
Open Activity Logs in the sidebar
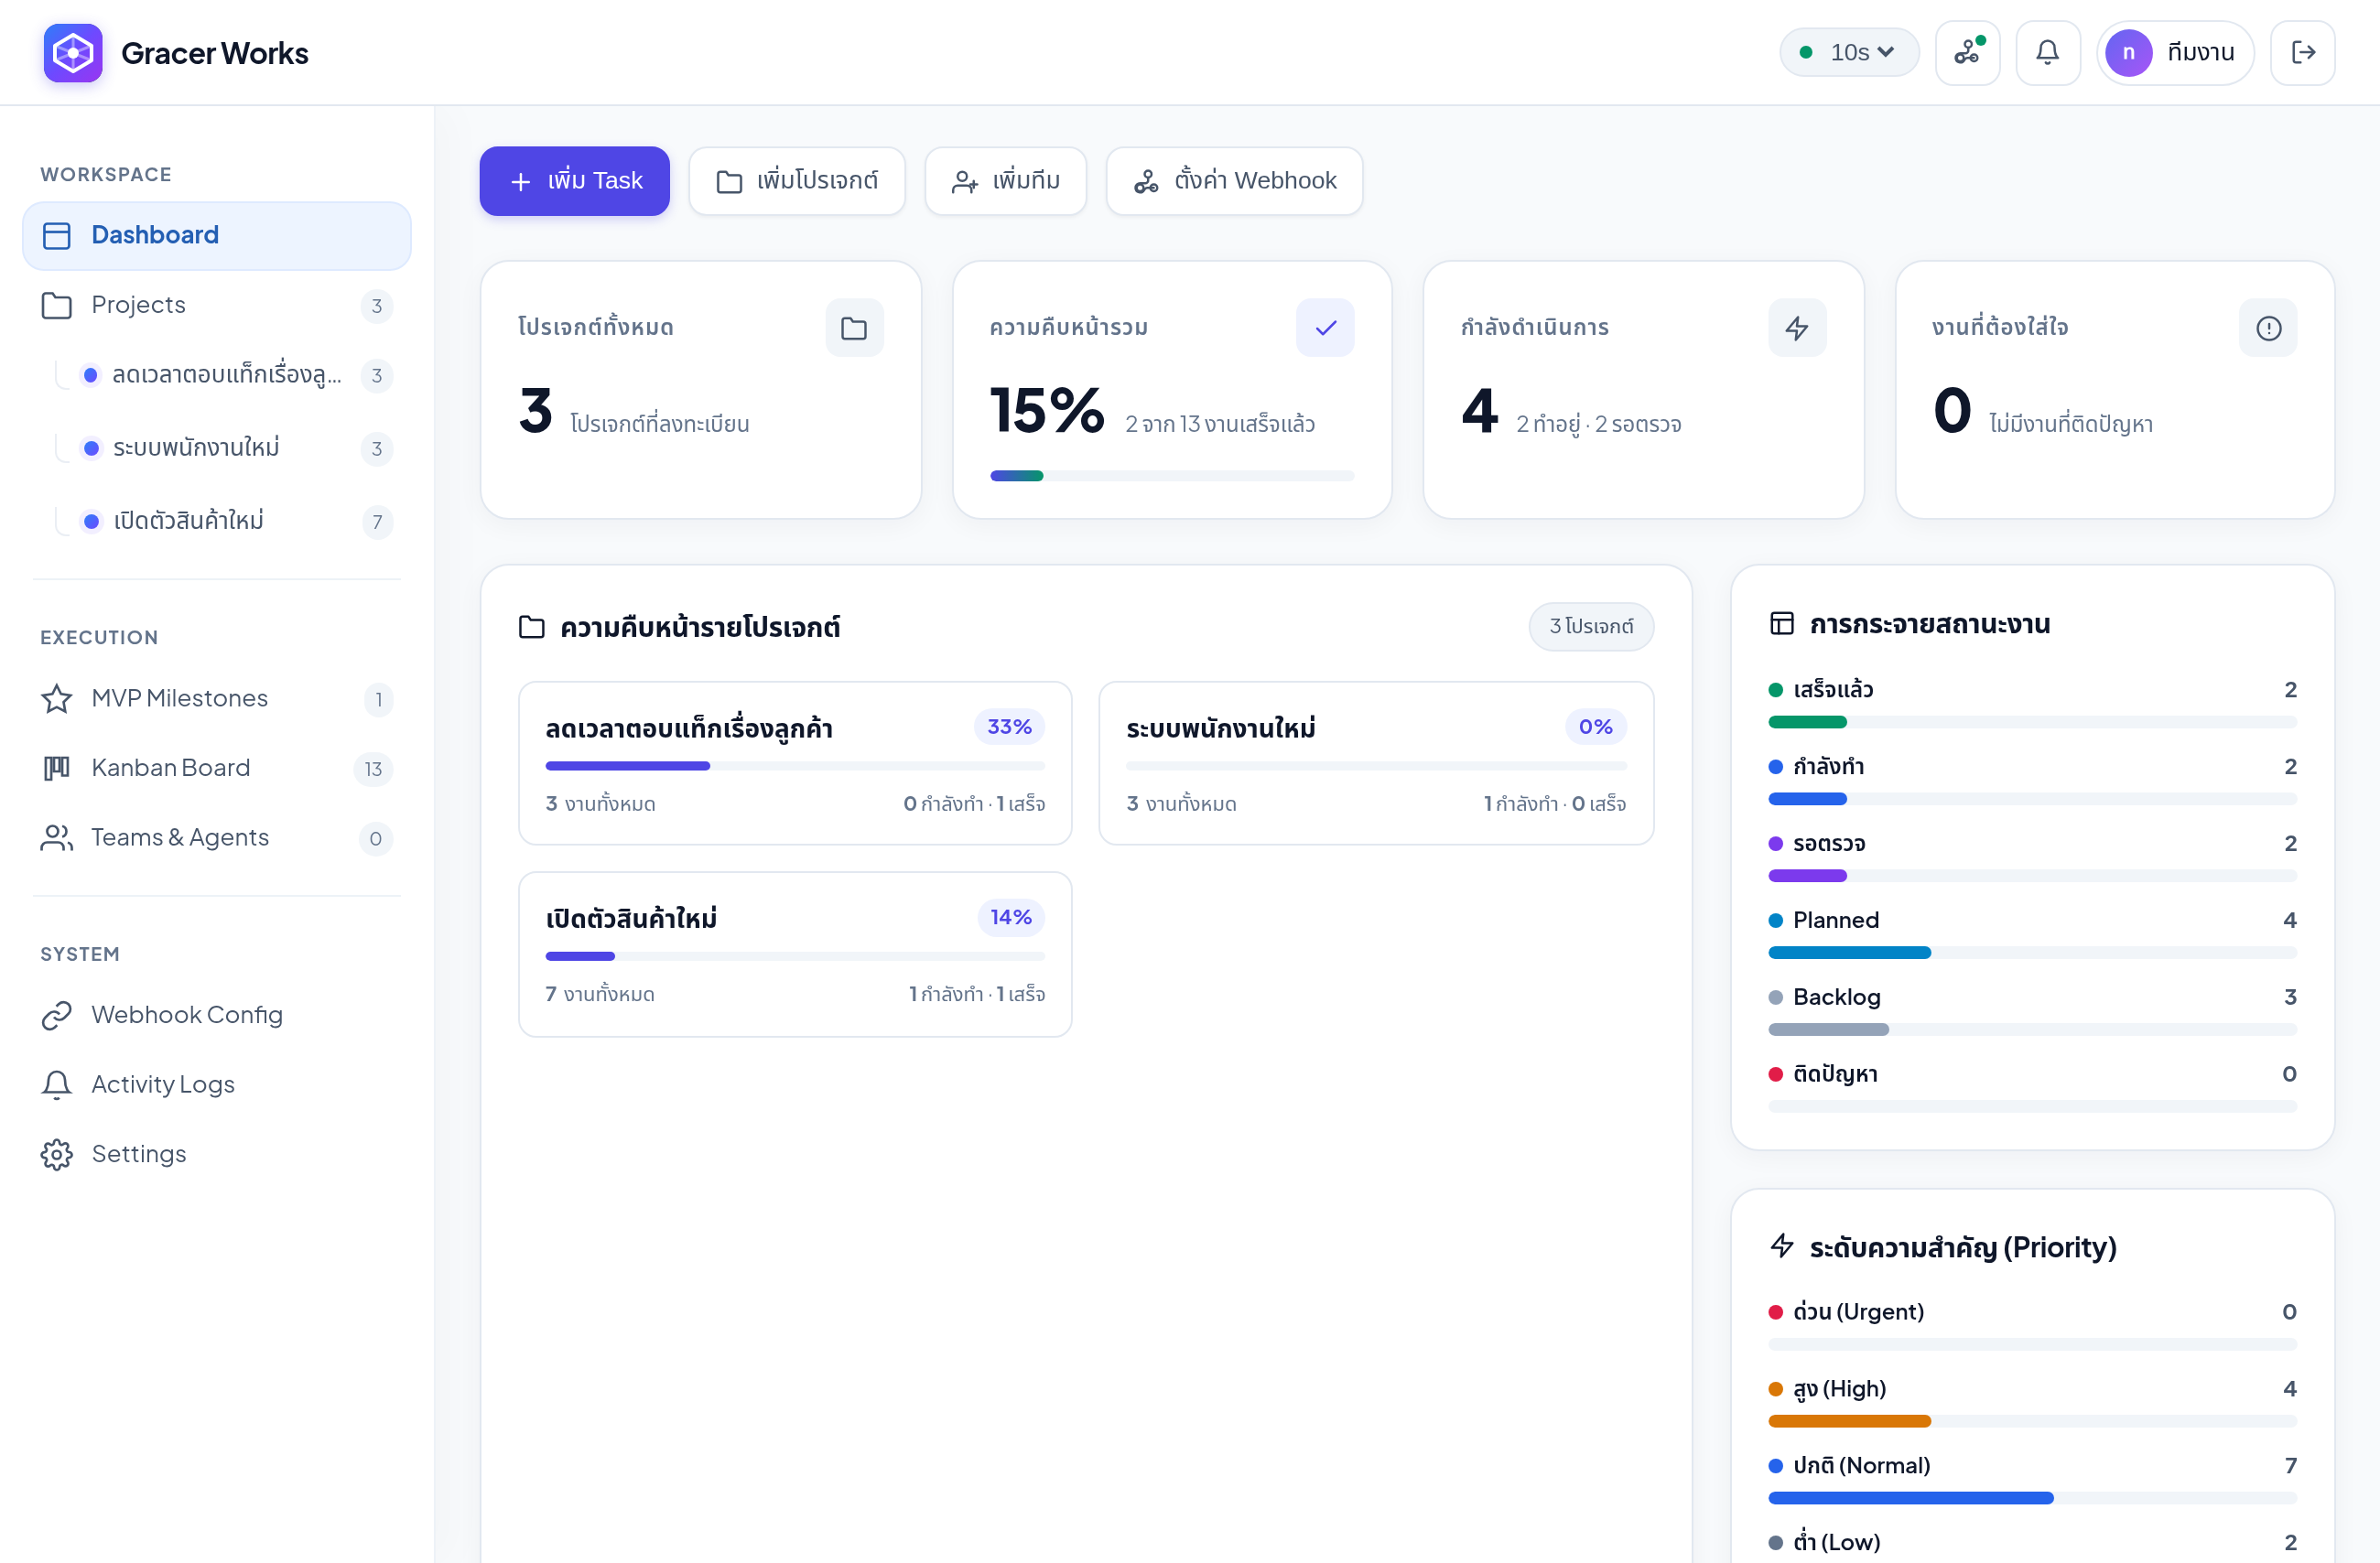[217, 1084]
